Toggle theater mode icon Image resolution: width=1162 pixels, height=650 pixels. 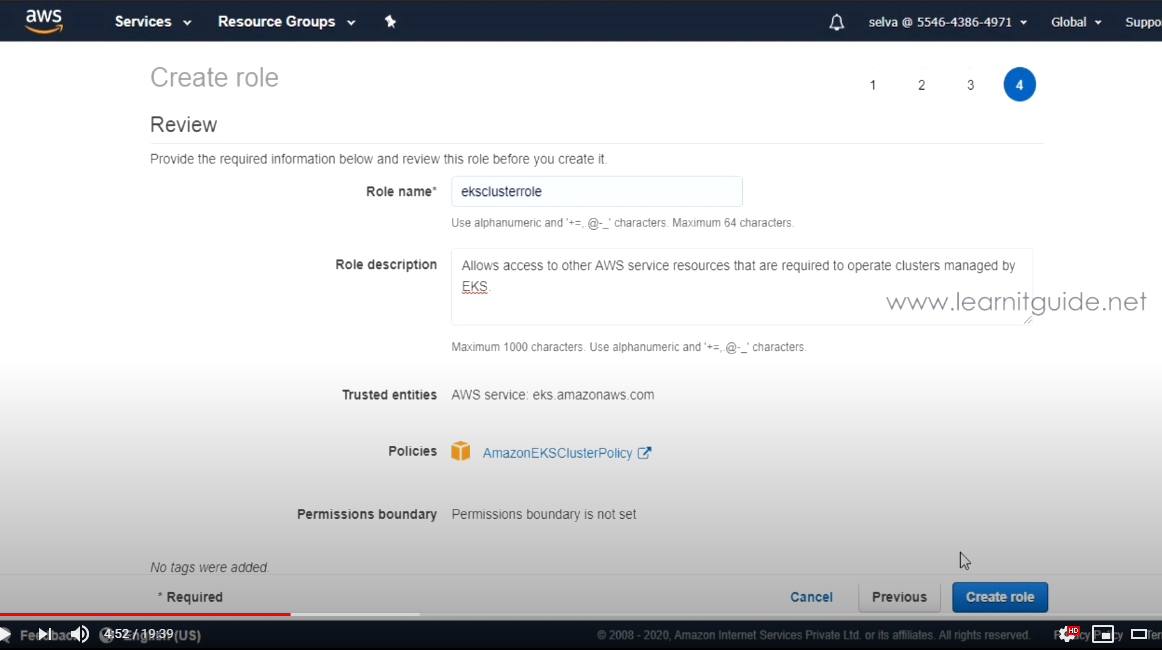(x=1139, y=634)
